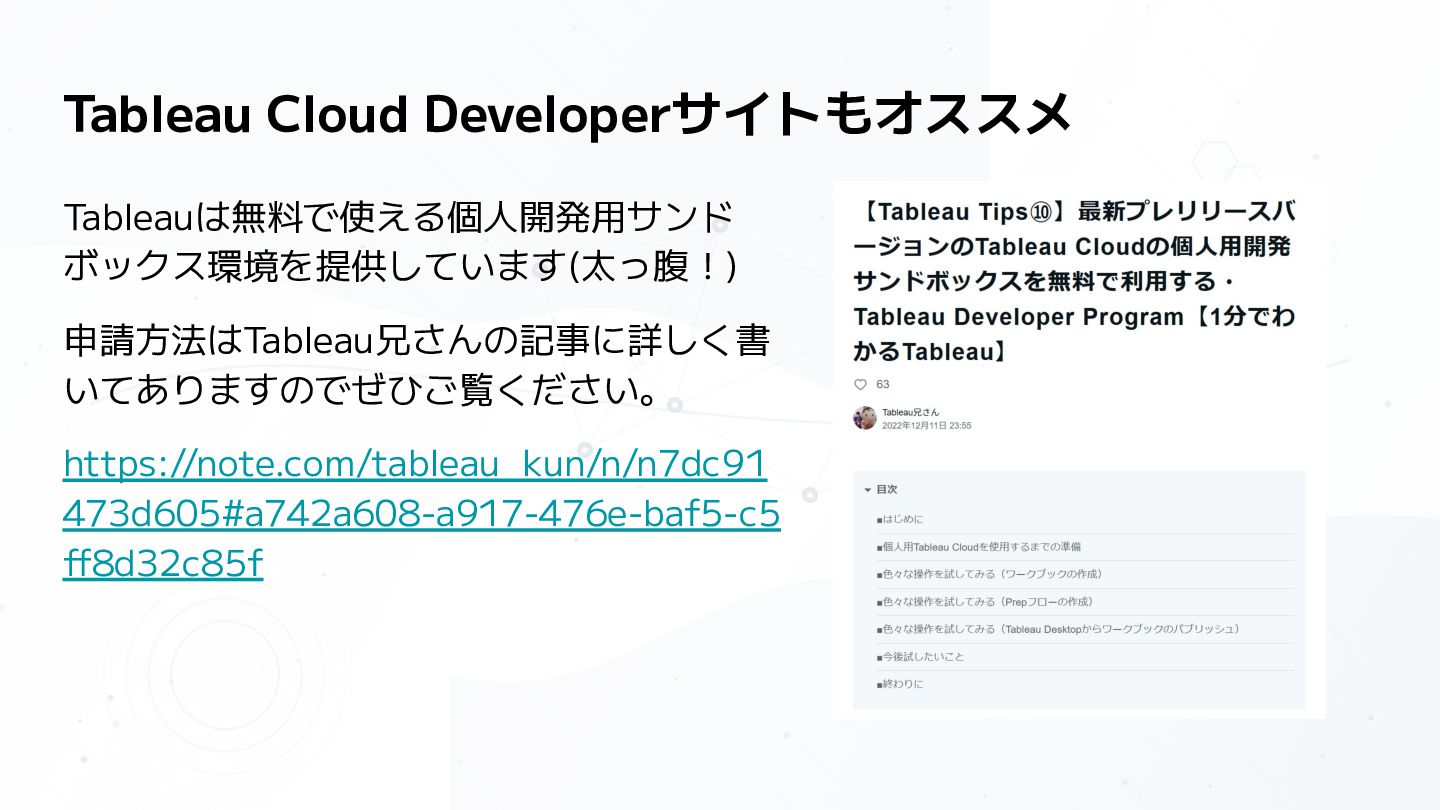1440x810 pixels.
Task: Click the paragraph about 無料で使える個人開発用サンドボックス環境
Action: [400, 241]
